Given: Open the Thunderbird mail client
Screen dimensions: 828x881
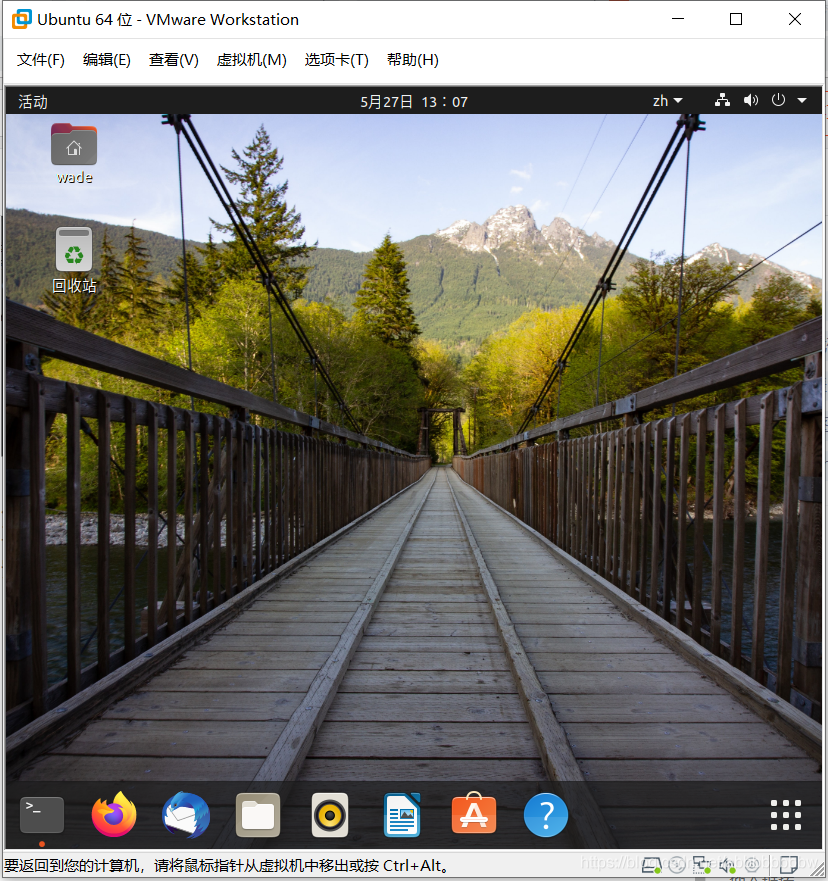Looking at the screenshot, I should pos(185,815).
